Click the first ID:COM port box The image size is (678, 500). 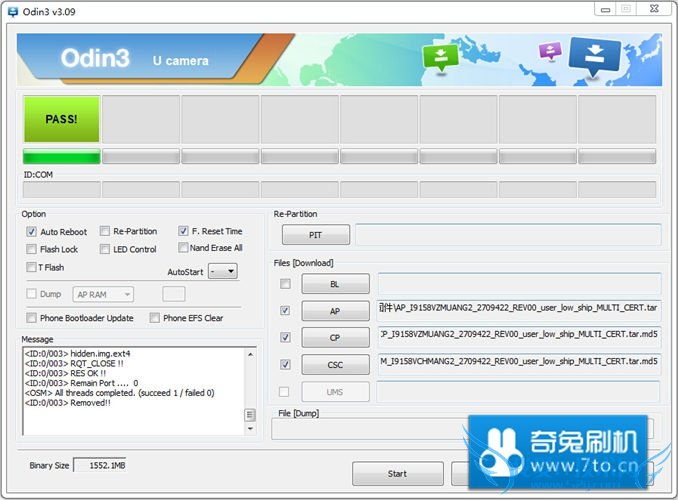[61, 189]
